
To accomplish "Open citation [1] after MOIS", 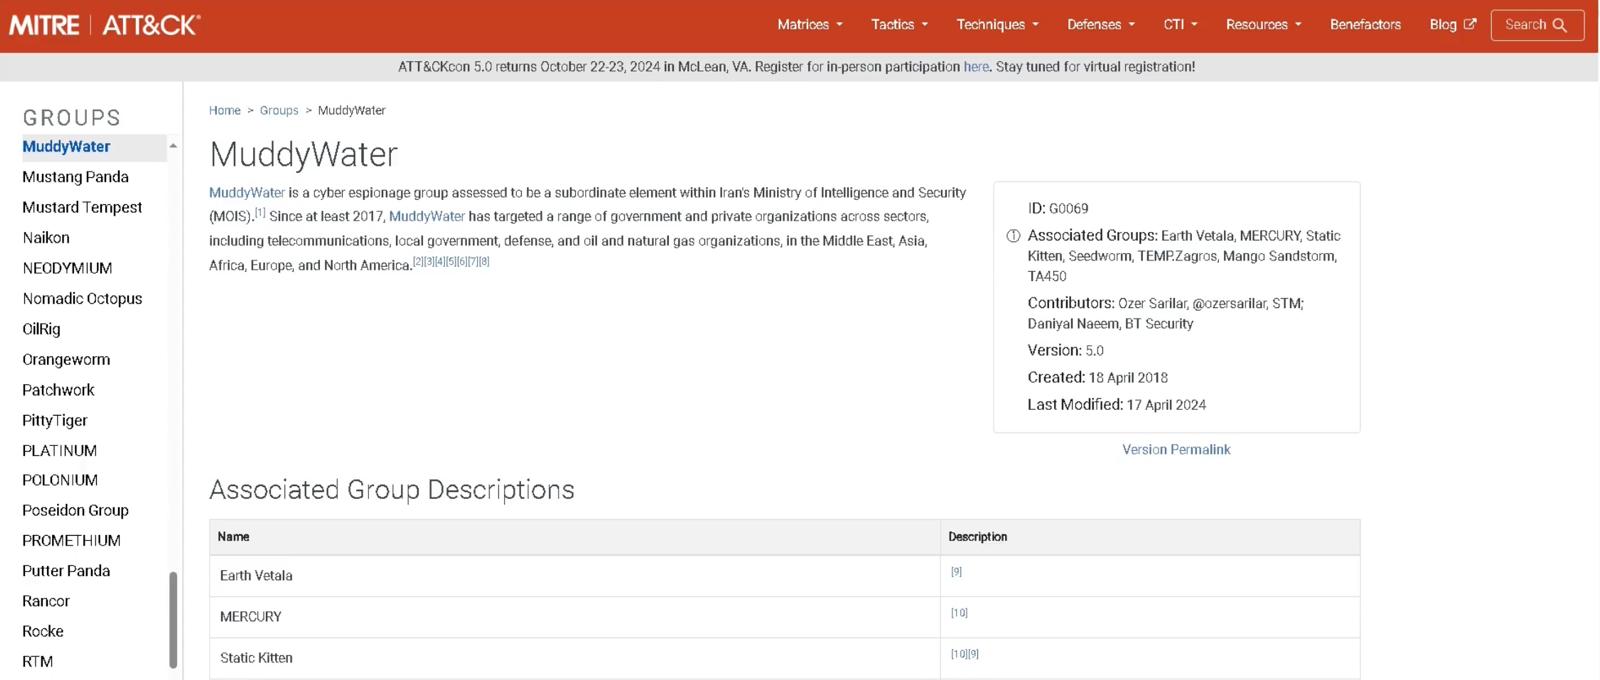I will (x=260, y=213).
